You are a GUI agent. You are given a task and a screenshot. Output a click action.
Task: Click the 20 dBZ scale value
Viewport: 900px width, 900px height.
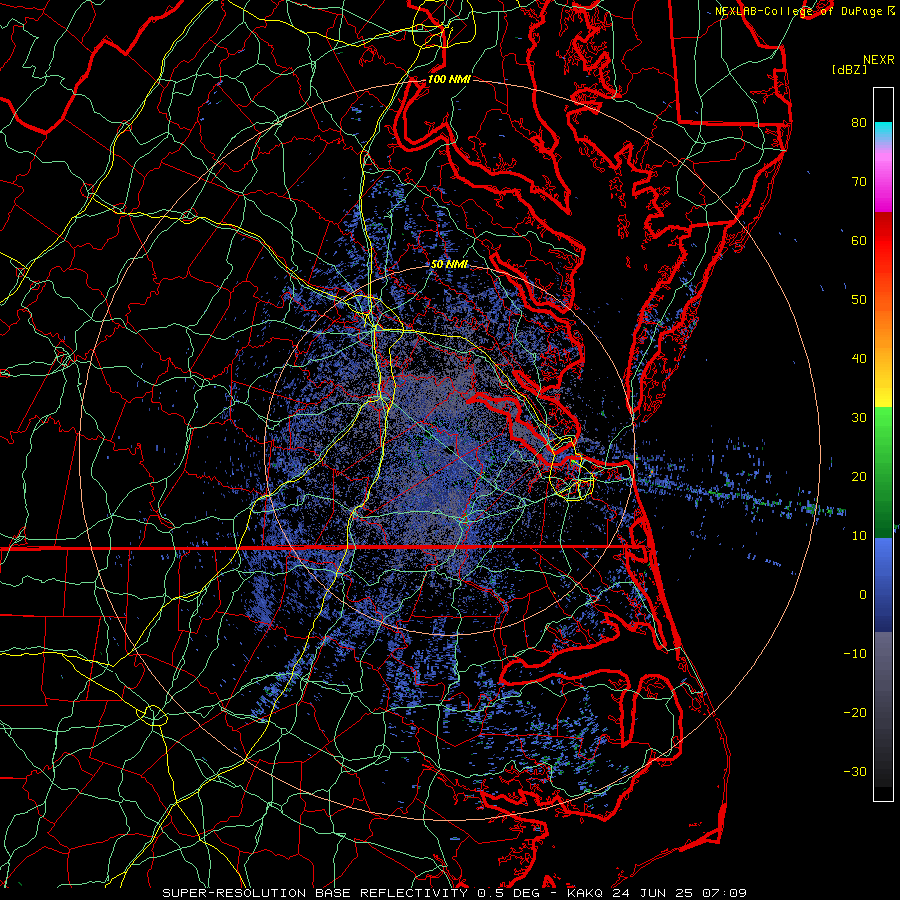coord(859,477)
